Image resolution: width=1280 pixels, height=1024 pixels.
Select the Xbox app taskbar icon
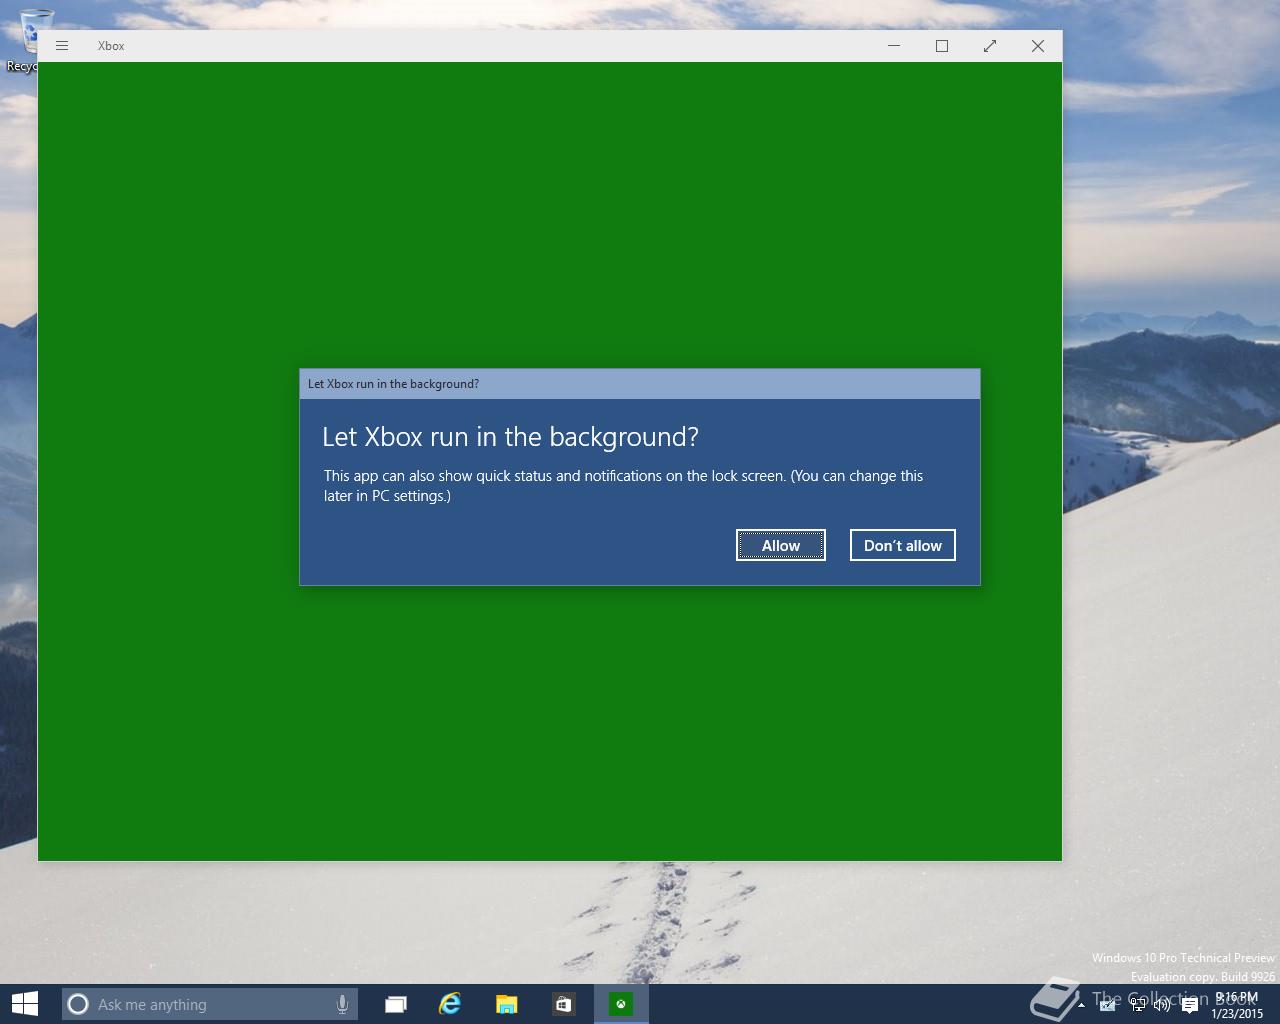tap(621, 1004)
